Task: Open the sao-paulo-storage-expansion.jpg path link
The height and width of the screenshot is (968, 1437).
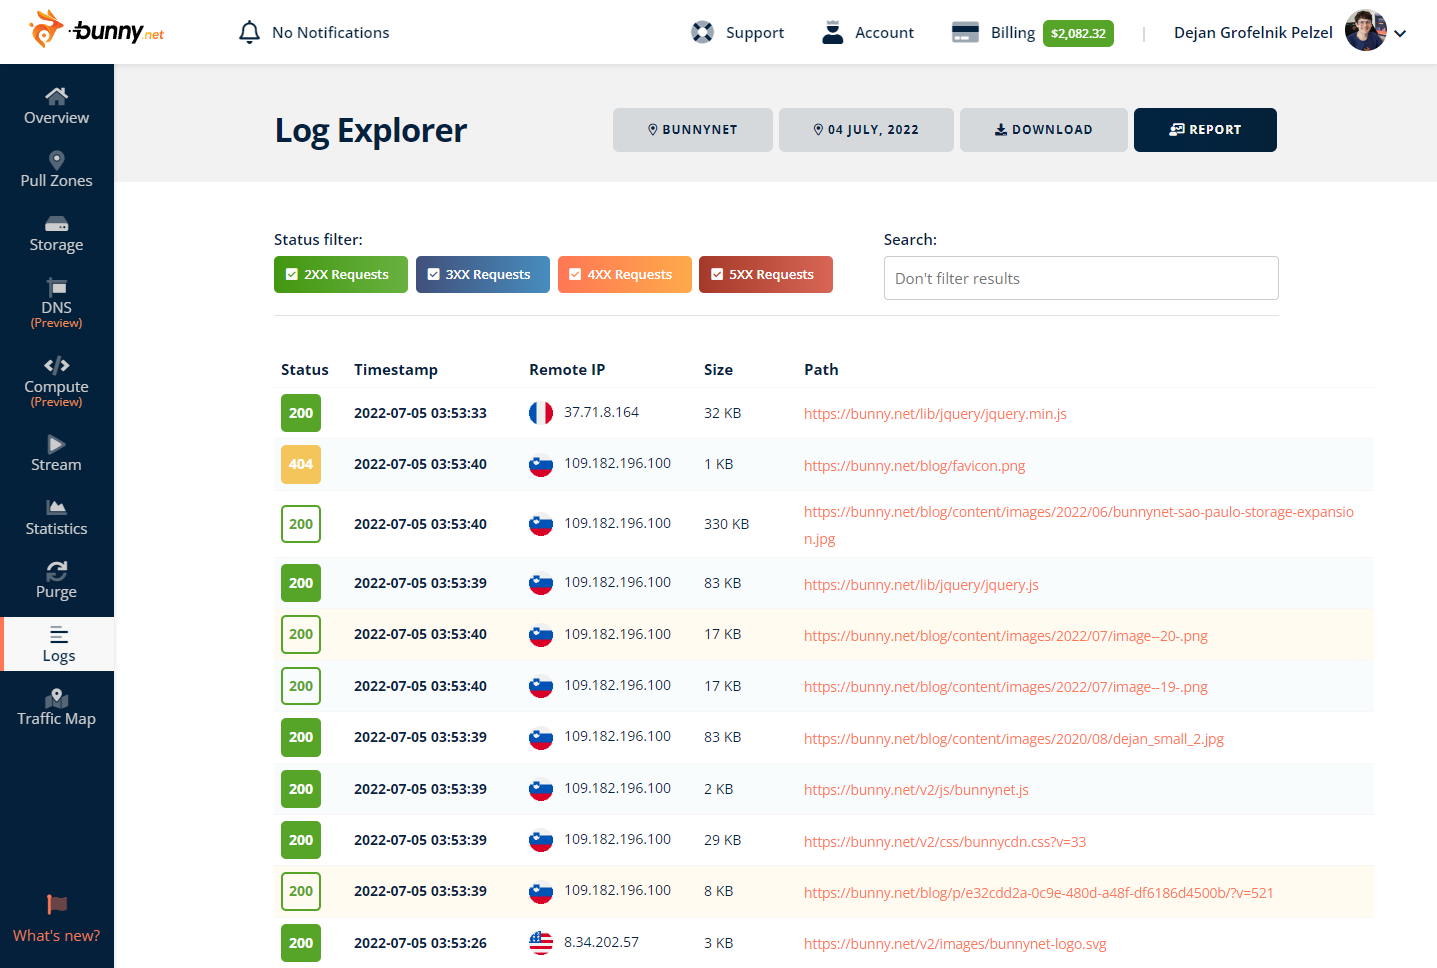Action: pos(1079,525)
